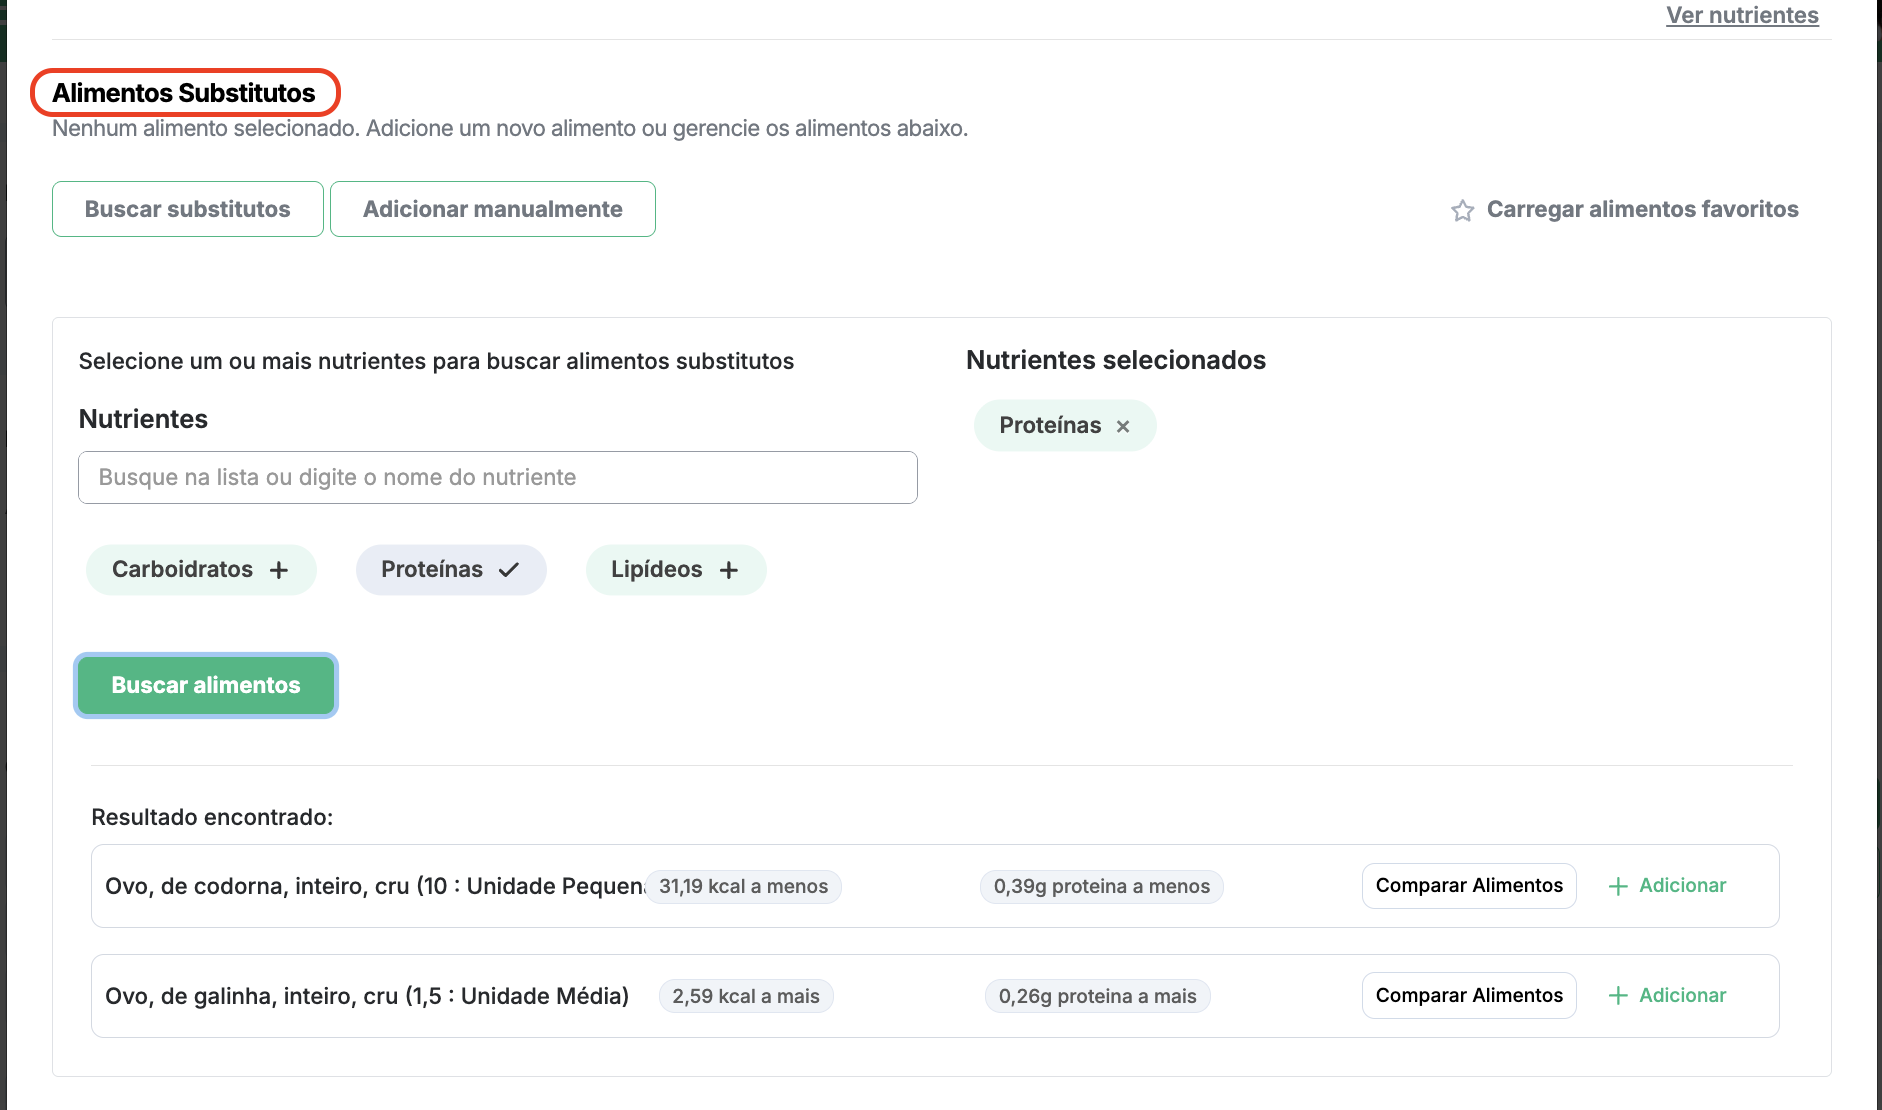
Task: Click plus icon to add chicken egg
Action: [1617, 996]
